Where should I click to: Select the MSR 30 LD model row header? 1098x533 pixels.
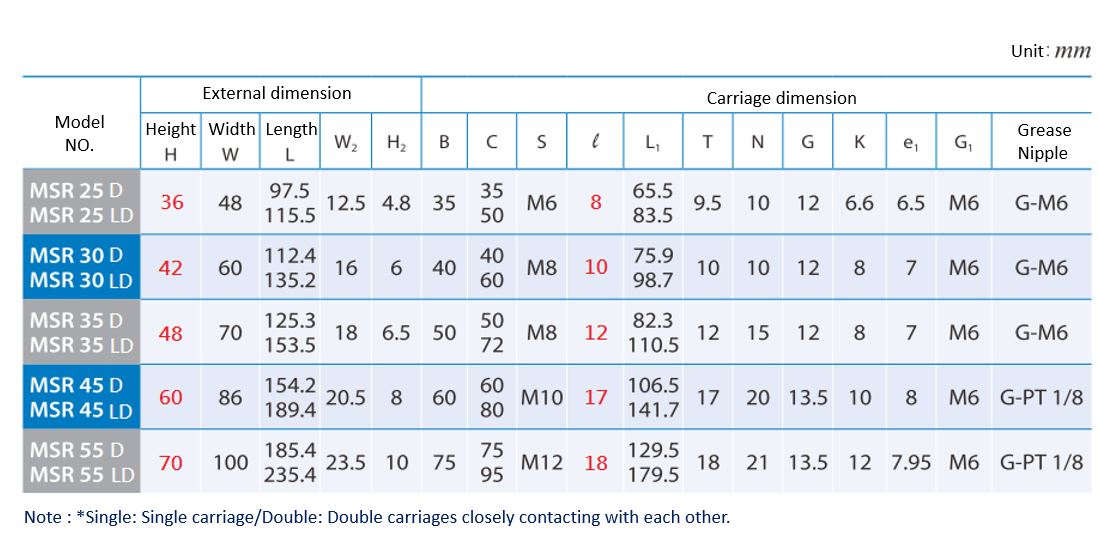pyautogui.click(x=81, y=281)
